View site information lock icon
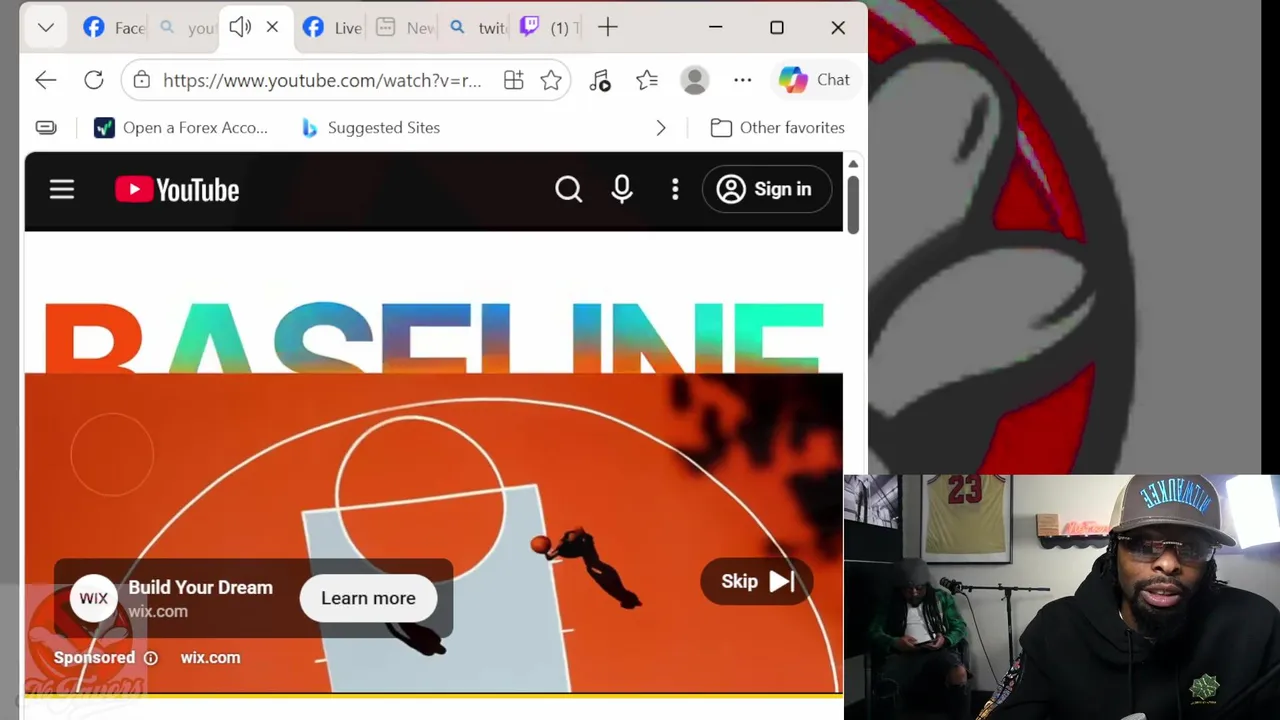 142,80
